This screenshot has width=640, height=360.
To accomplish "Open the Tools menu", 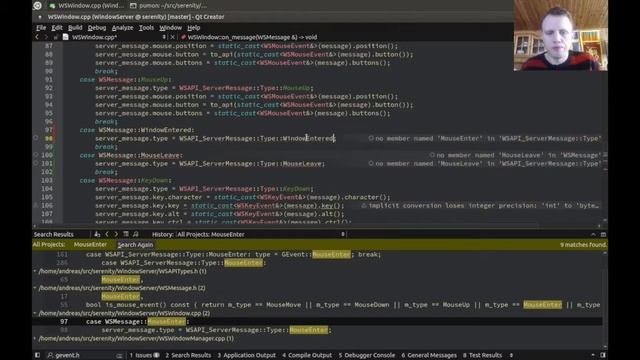I will click(146, 28).
